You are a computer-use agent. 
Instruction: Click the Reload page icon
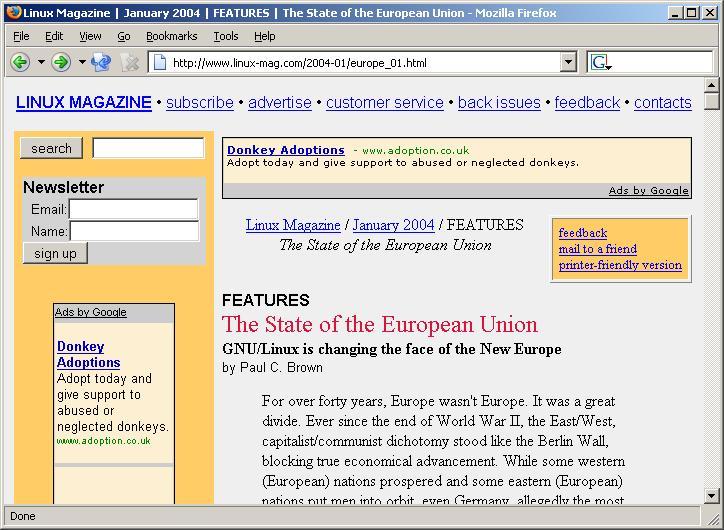coord(101,62)
